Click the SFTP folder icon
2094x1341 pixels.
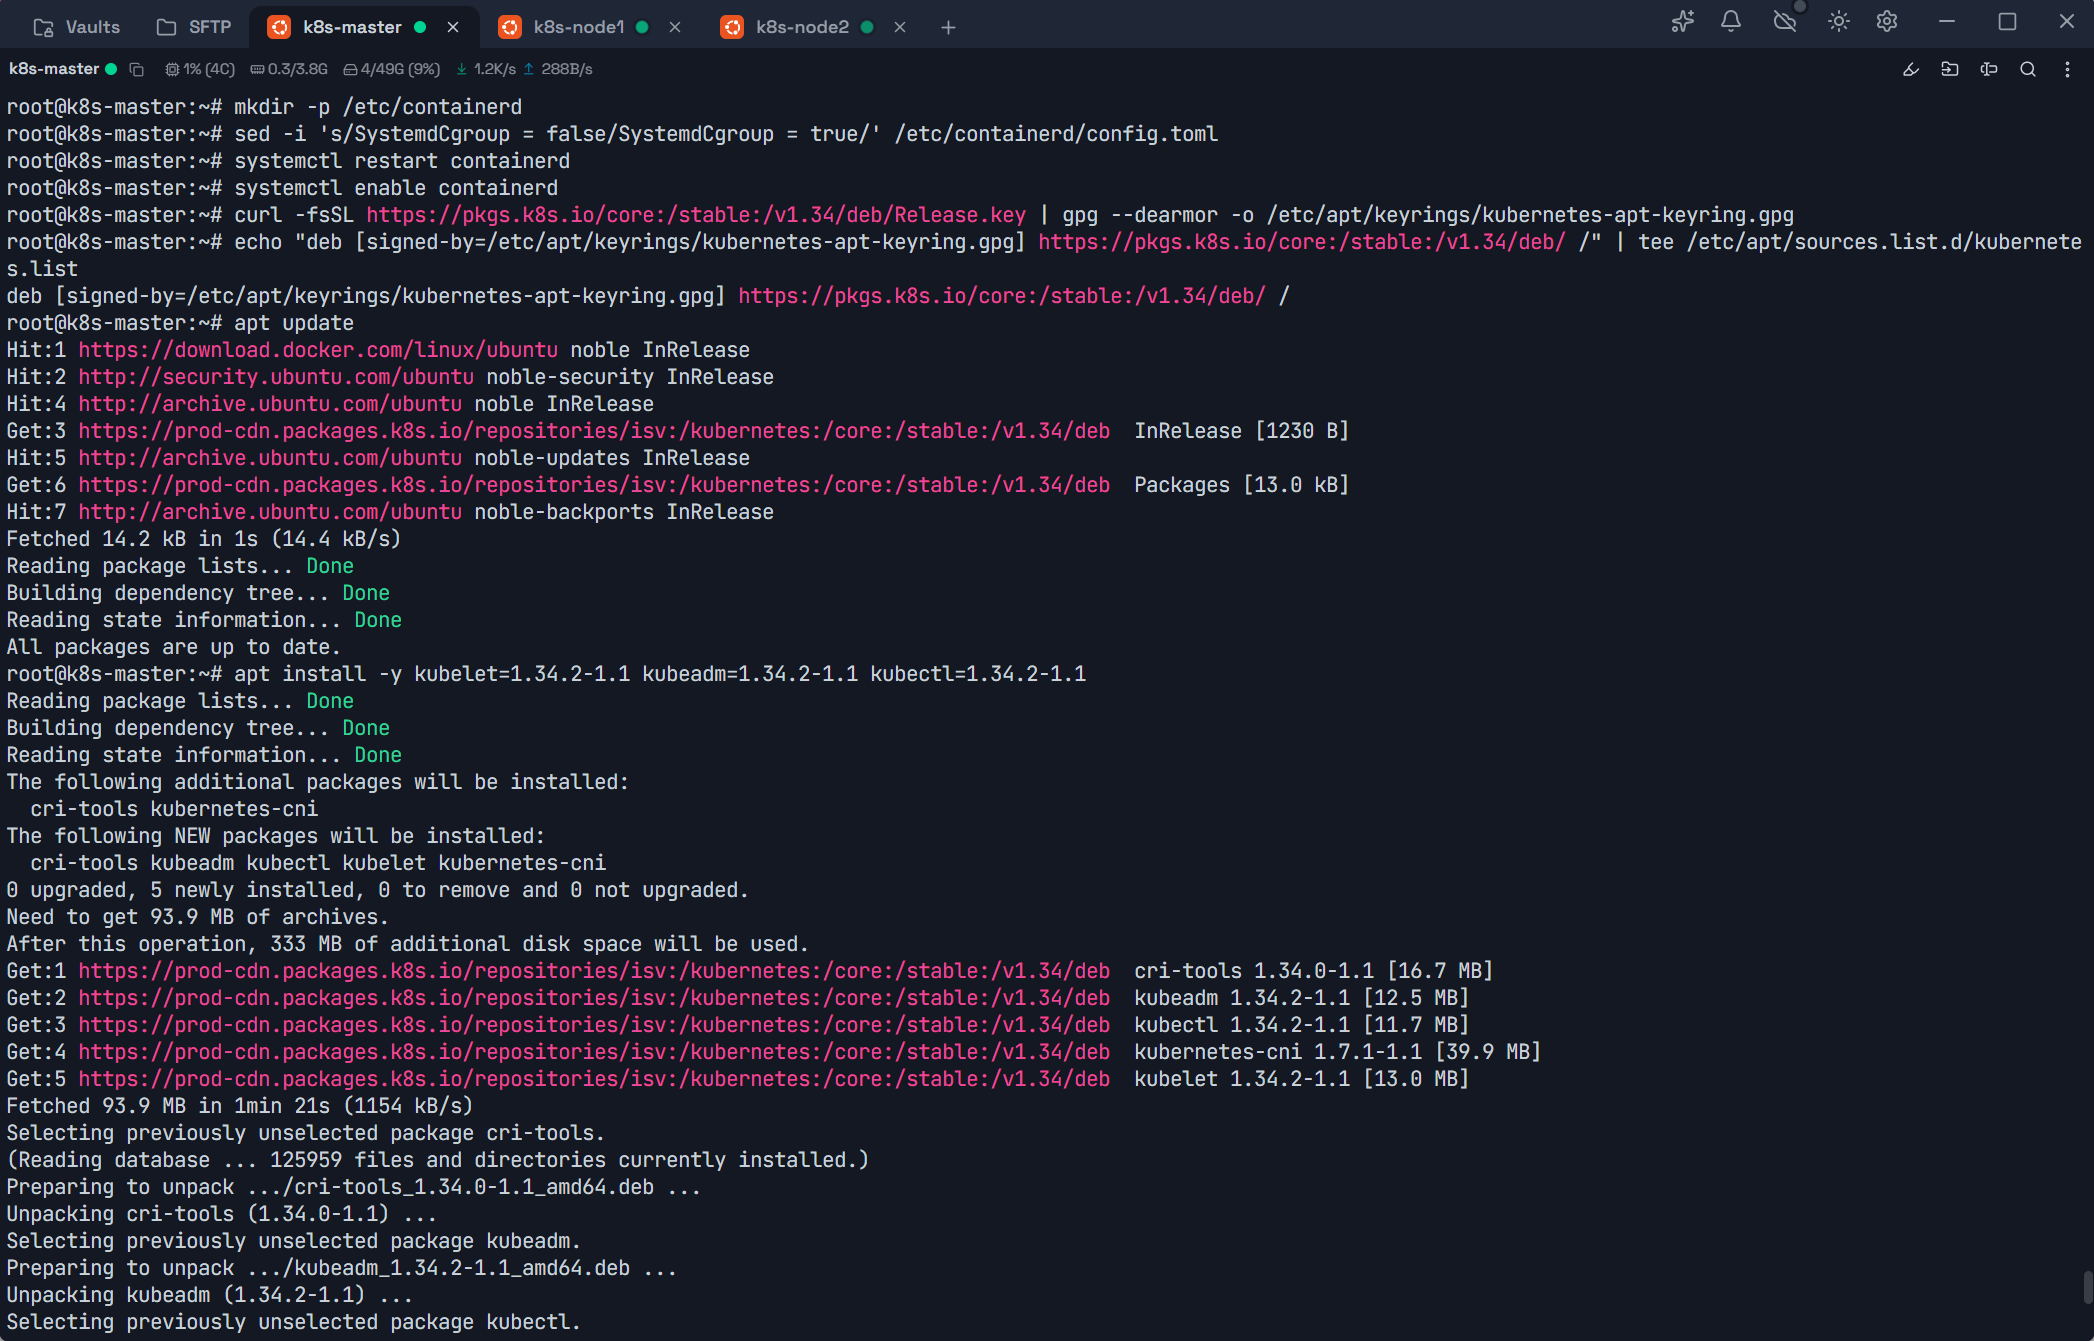click(x=166, y=27)
